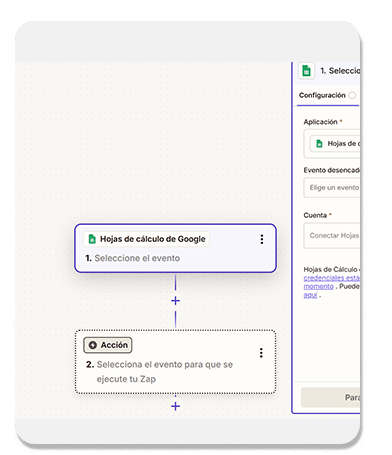The width and height of the screenshot is (392, 455).
Task: Click the aquí link
Action: (x=310, y=295)
